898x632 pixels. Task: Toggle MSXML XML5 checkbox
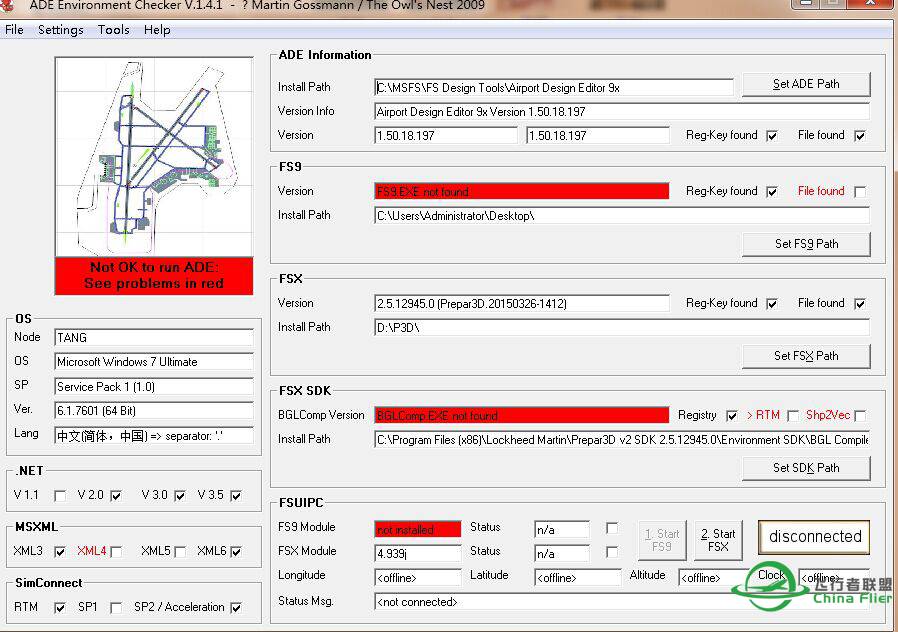click(x=180, y=552)
